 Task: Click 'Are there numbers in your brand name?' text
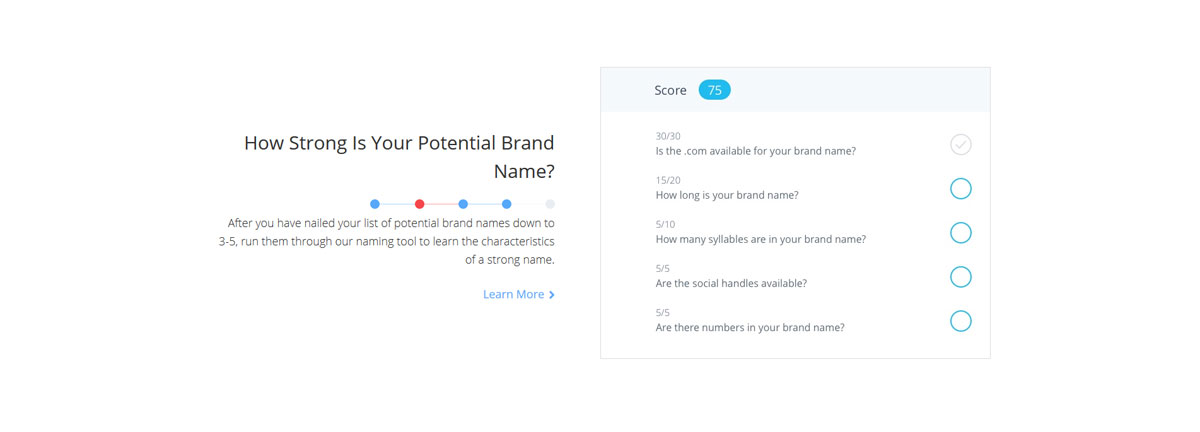coord(750,327)
